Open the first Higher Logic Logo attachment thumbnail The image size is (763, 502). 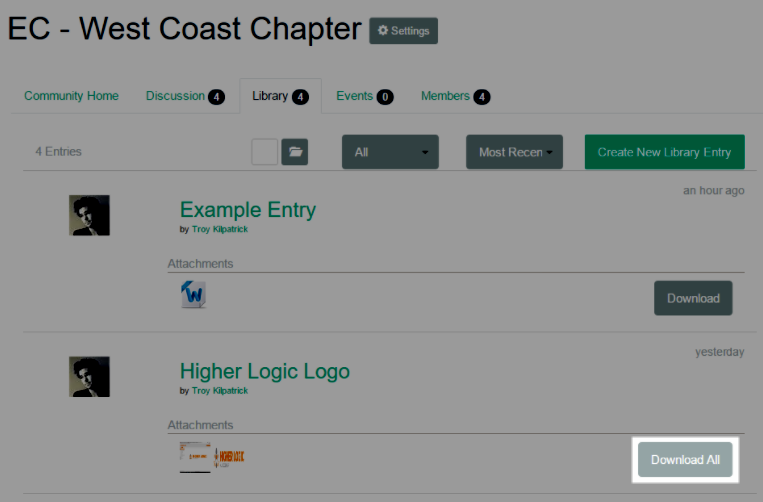(x=195, y=457)
